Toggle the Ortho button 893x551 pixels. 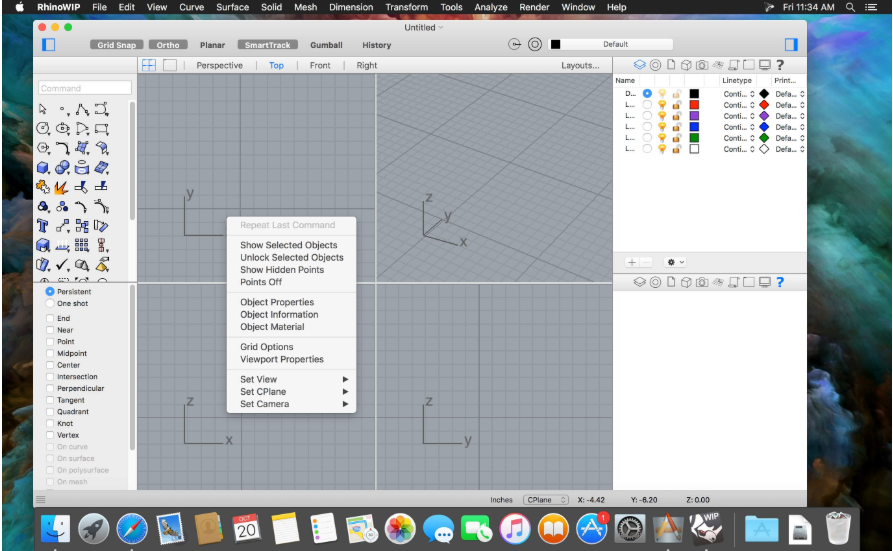(168, 45)
